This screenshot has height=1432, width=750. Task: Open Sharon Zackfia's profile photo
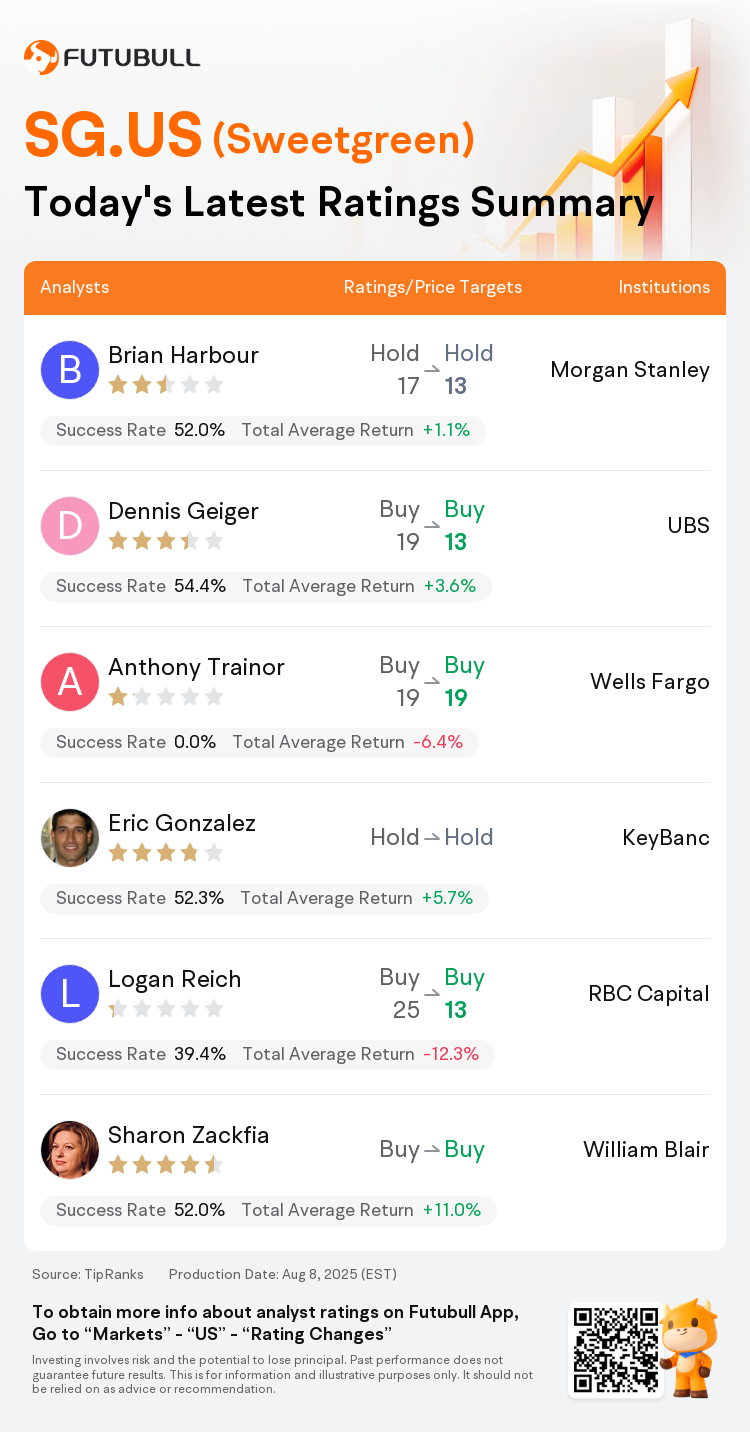point(70,1150)
